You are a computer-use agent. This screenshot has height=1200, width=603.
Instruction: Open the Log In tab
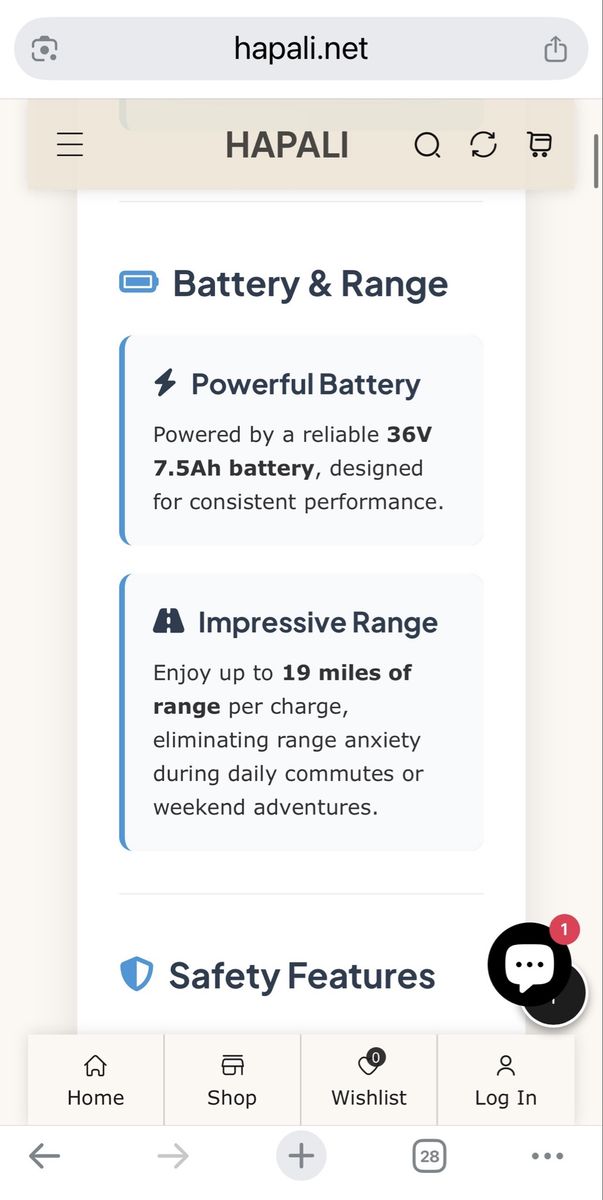tap(506, 1081)
